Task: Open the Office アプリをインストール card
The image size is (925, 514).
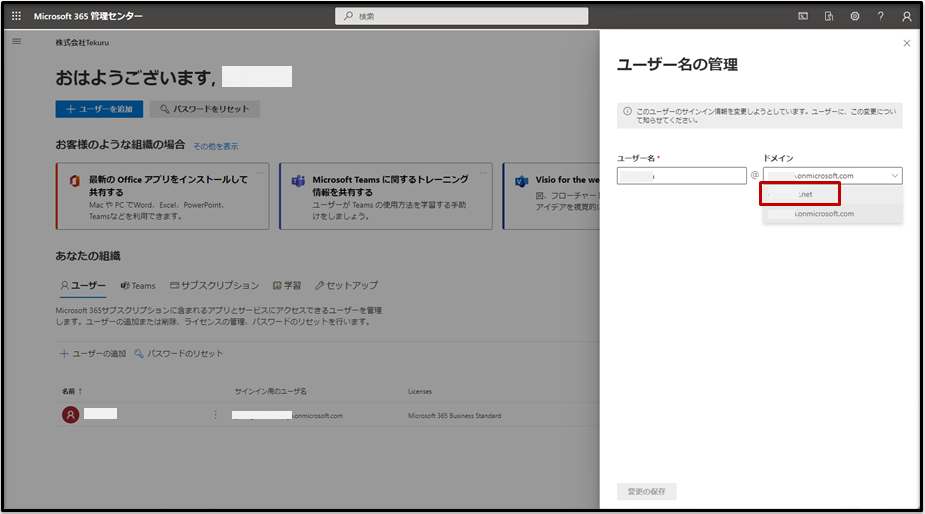Action: pyautogui.click(x=162, y=197)
